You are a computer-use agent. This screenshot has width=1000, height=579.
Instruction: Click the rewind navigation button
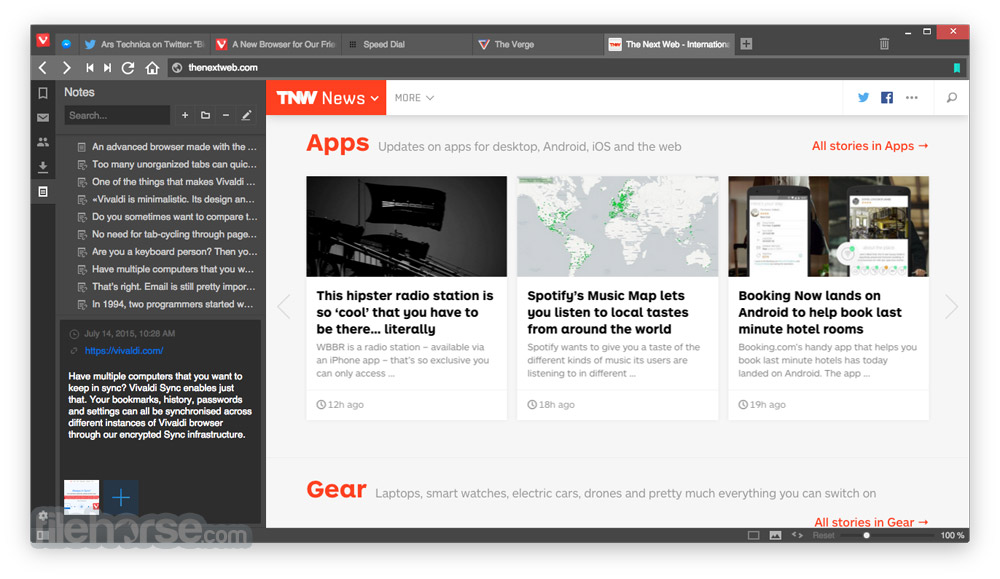click(90, 68)
